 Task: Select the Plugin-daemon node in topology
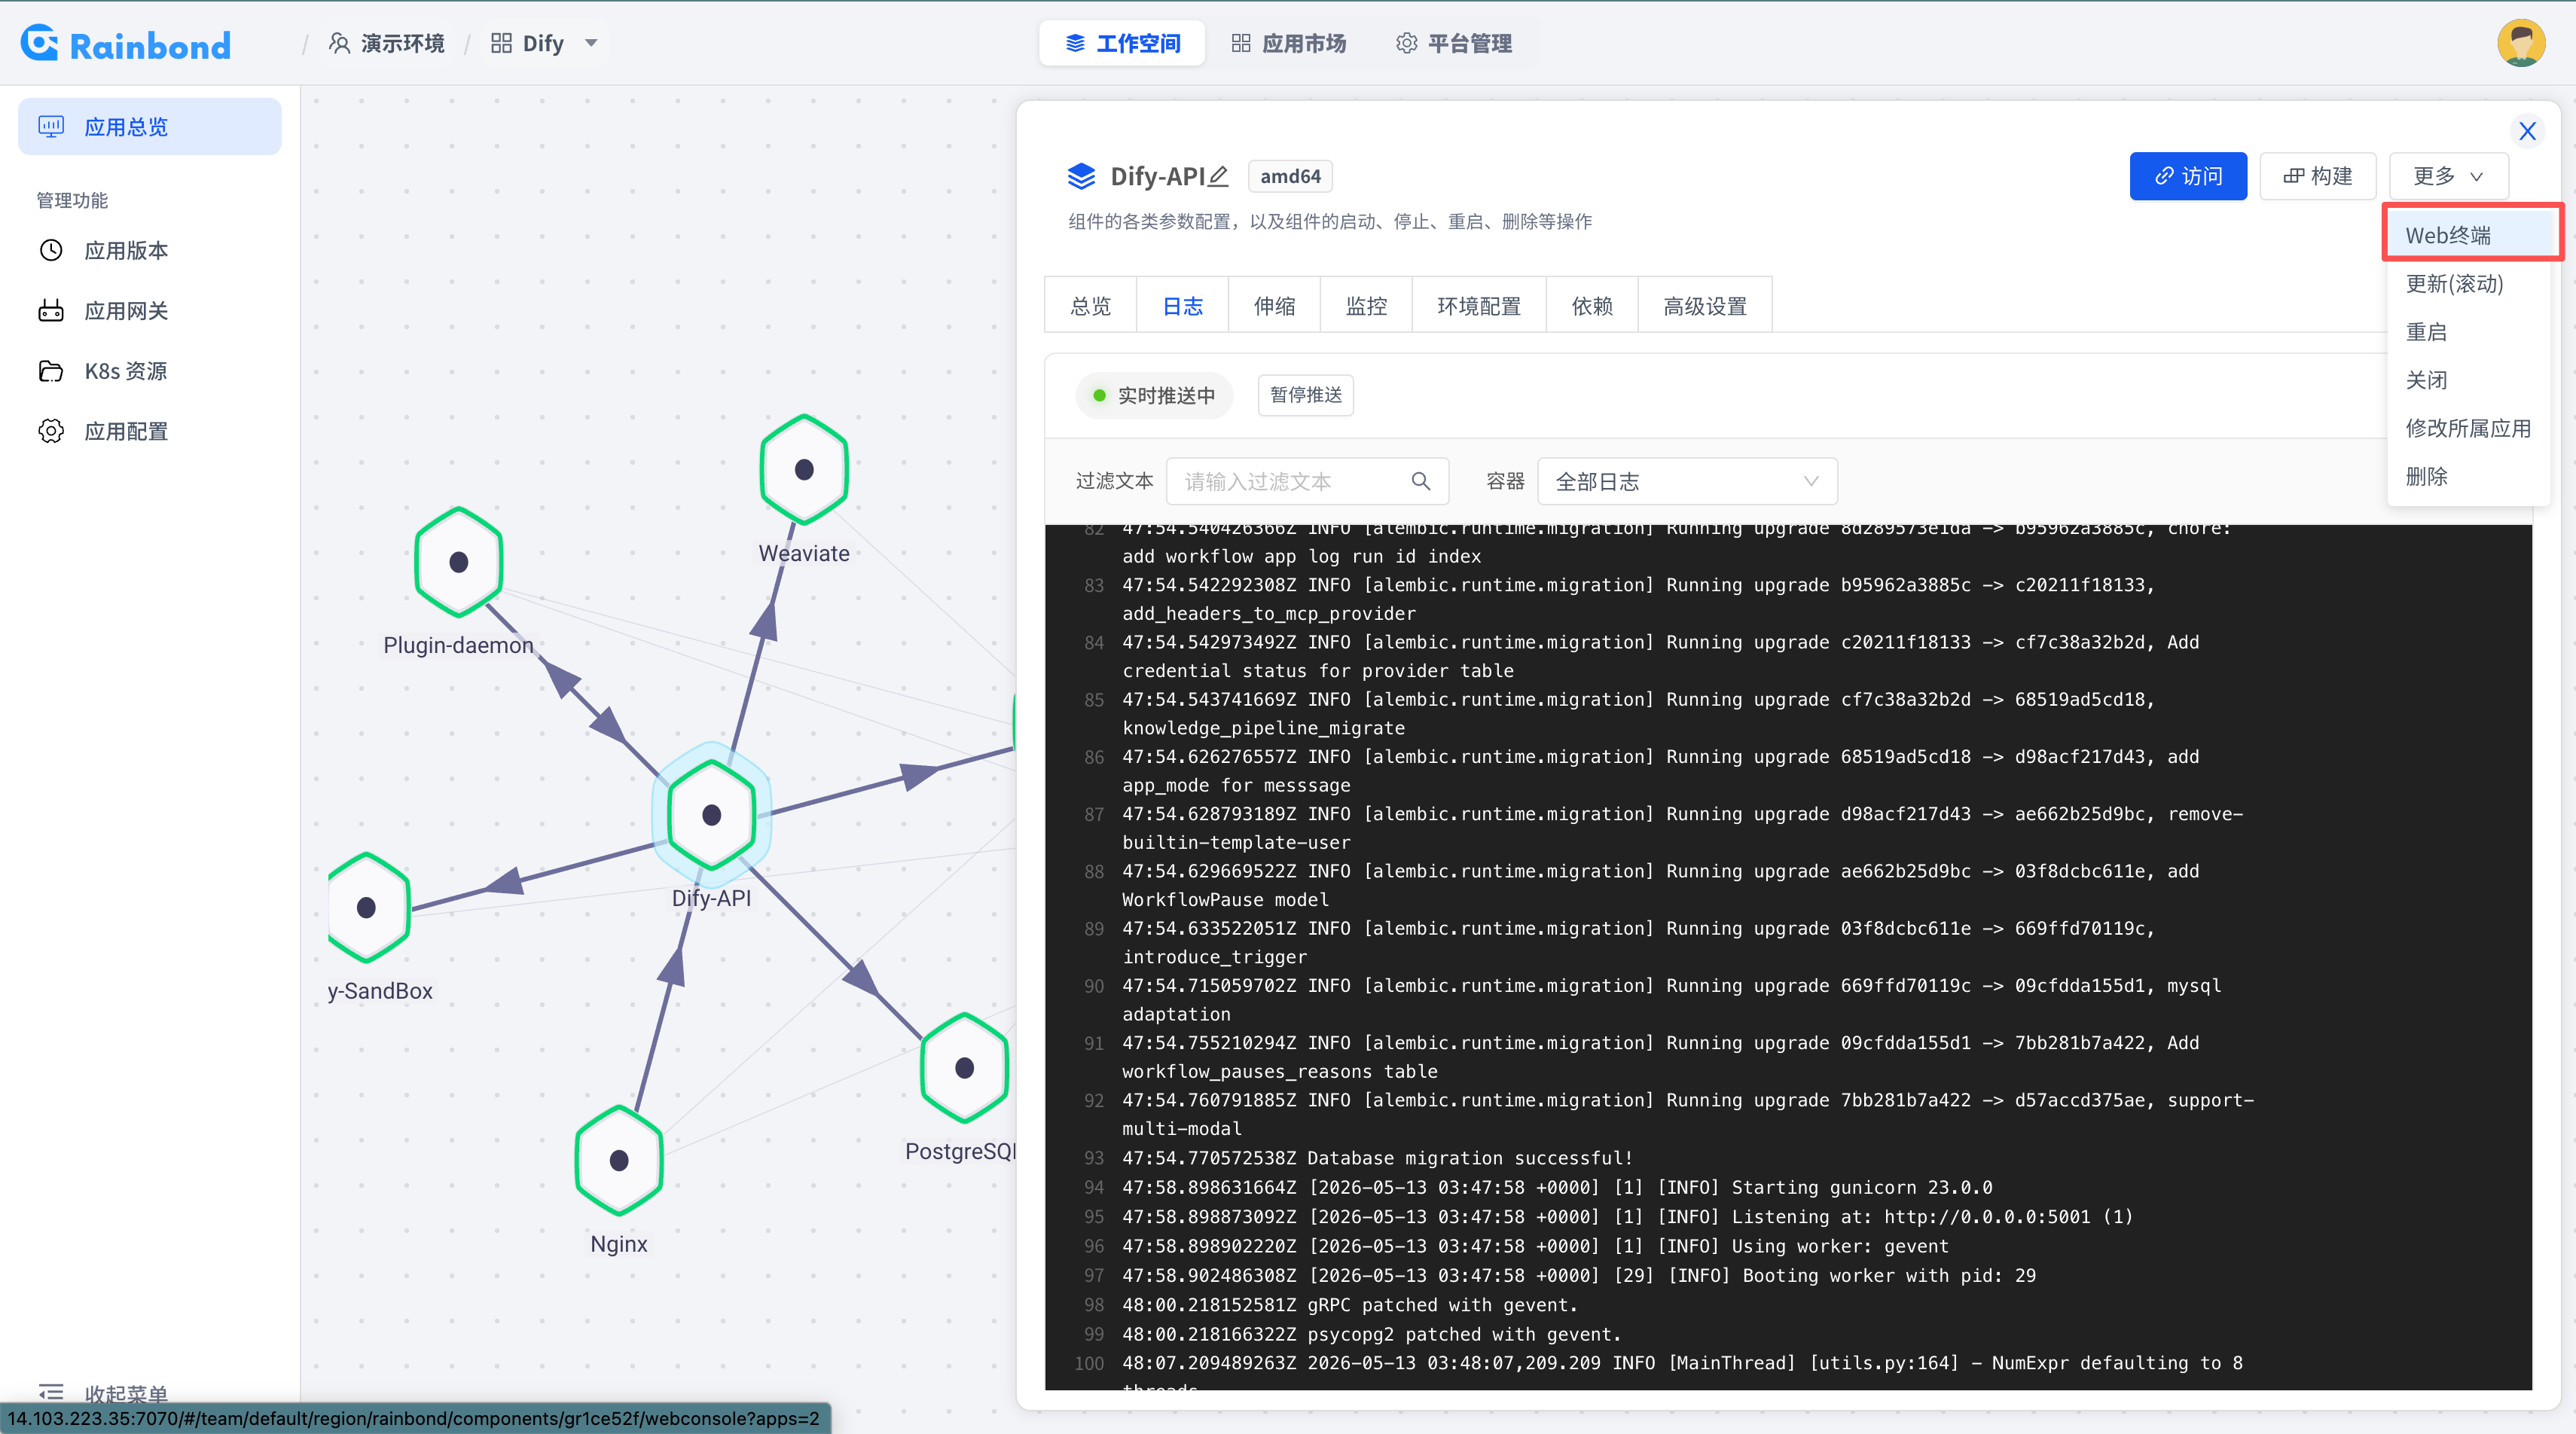(x=459, y=562)
